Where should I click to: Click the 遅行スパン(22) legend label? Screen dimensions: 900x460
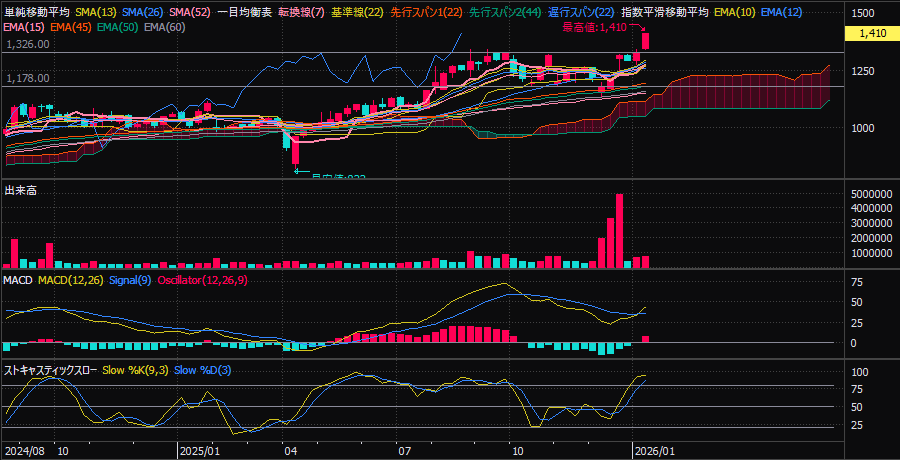tap(582, 12)
